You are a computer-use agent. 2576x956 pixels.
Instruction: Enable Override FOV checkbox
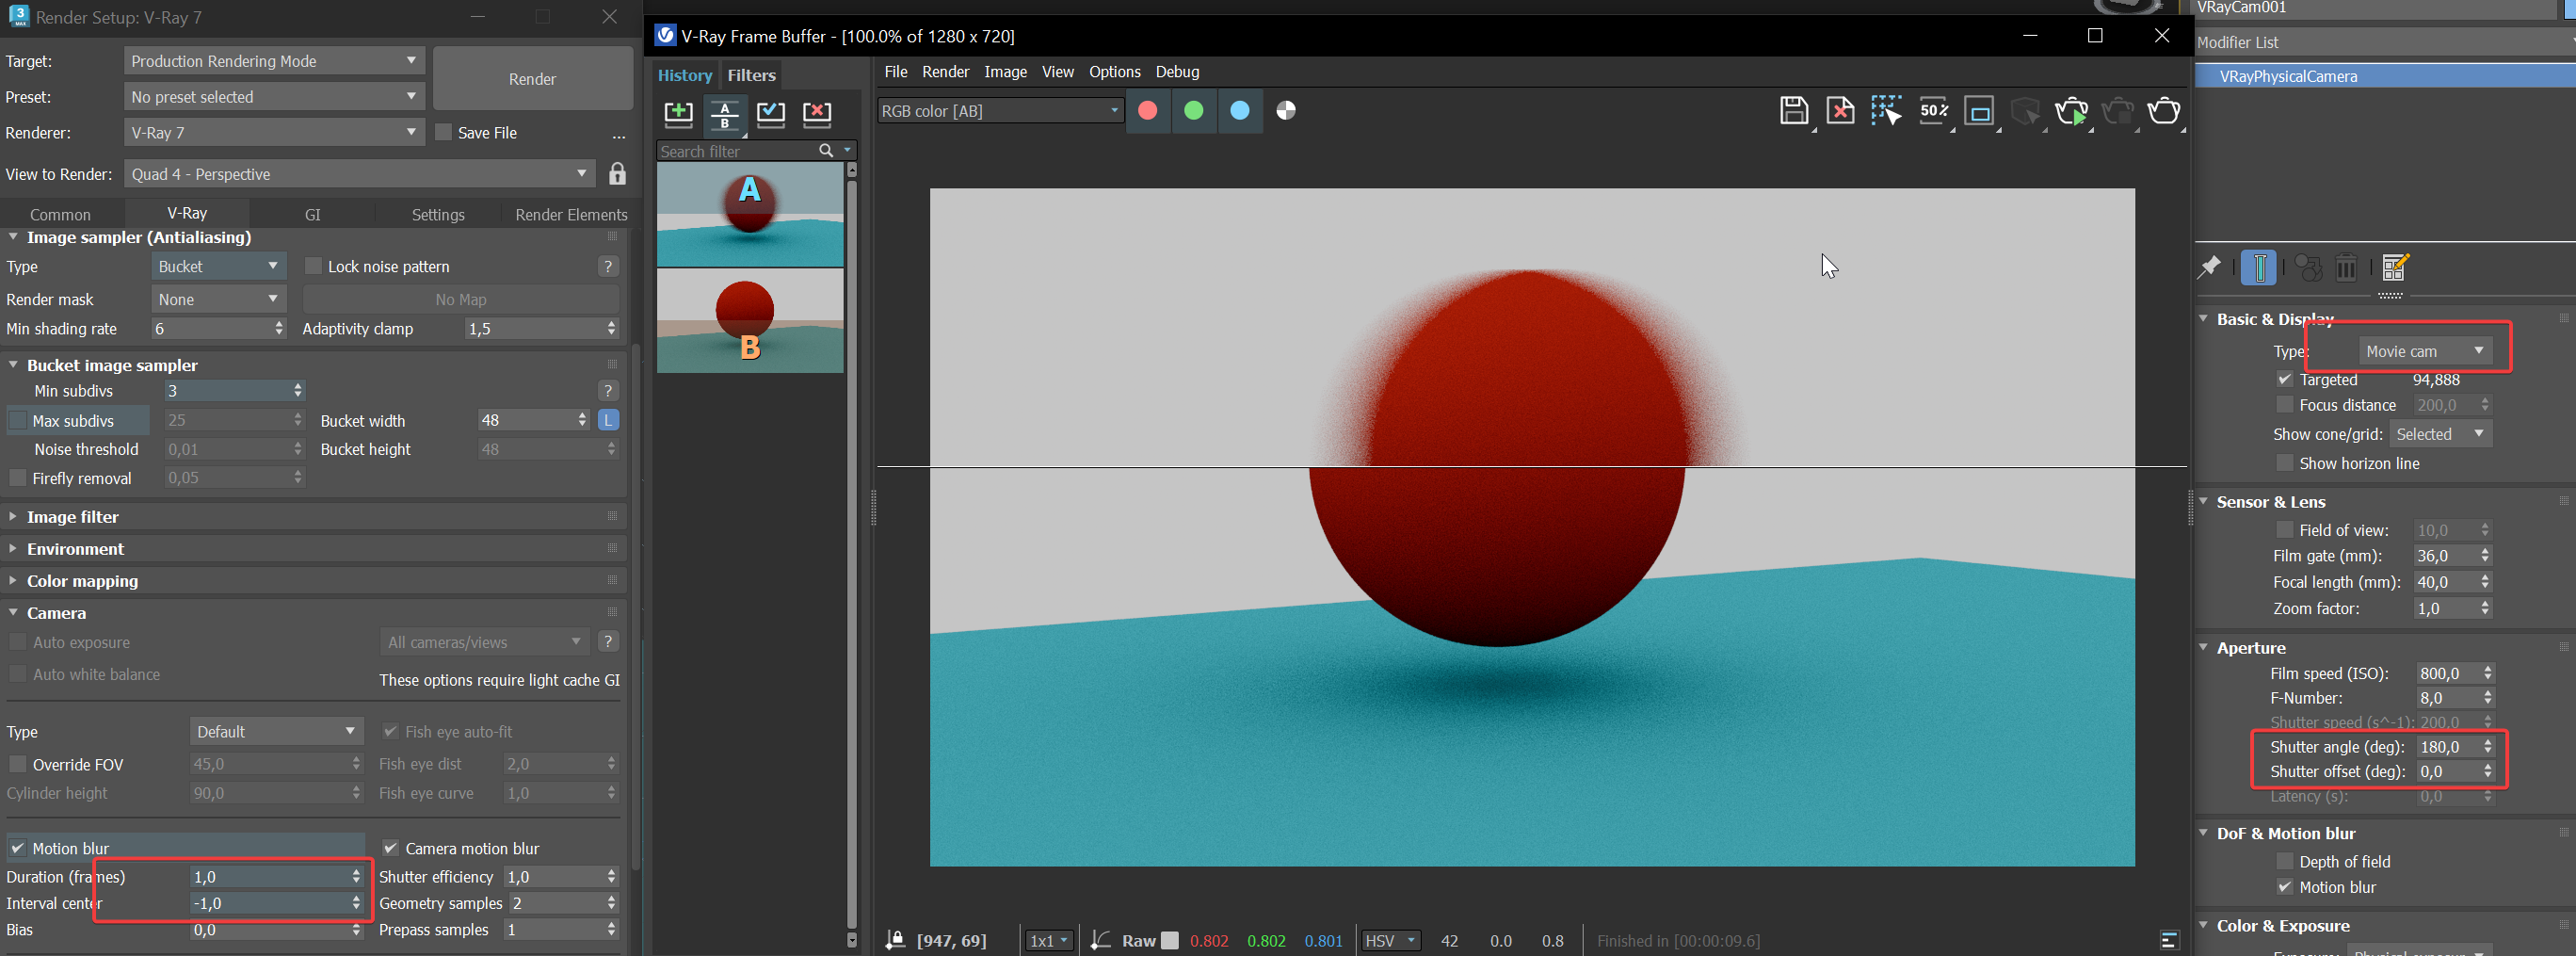(17, 764)
